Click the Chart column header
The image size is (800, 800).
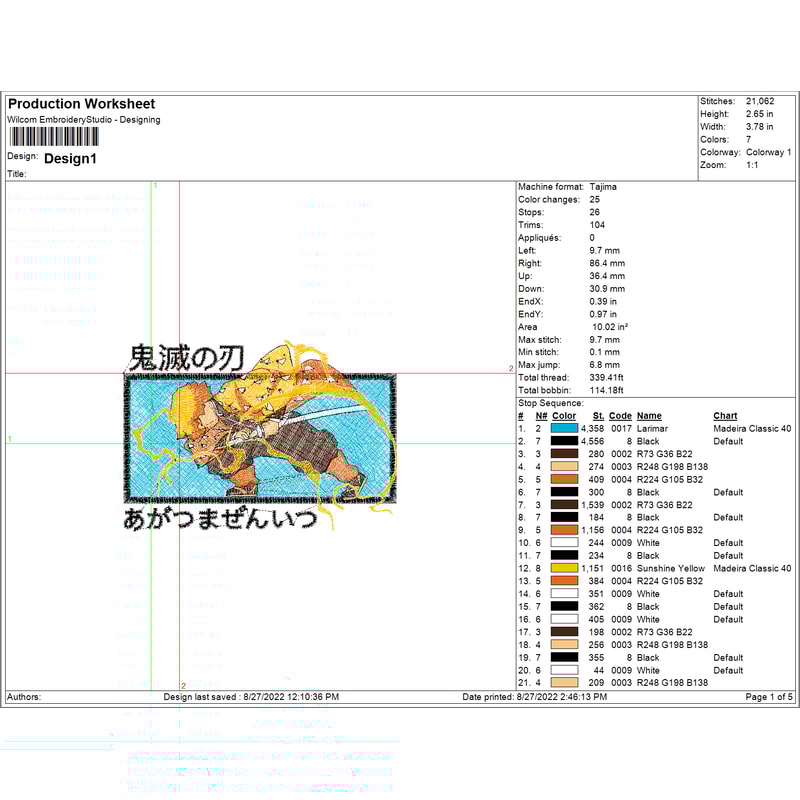tap(725, 415)
